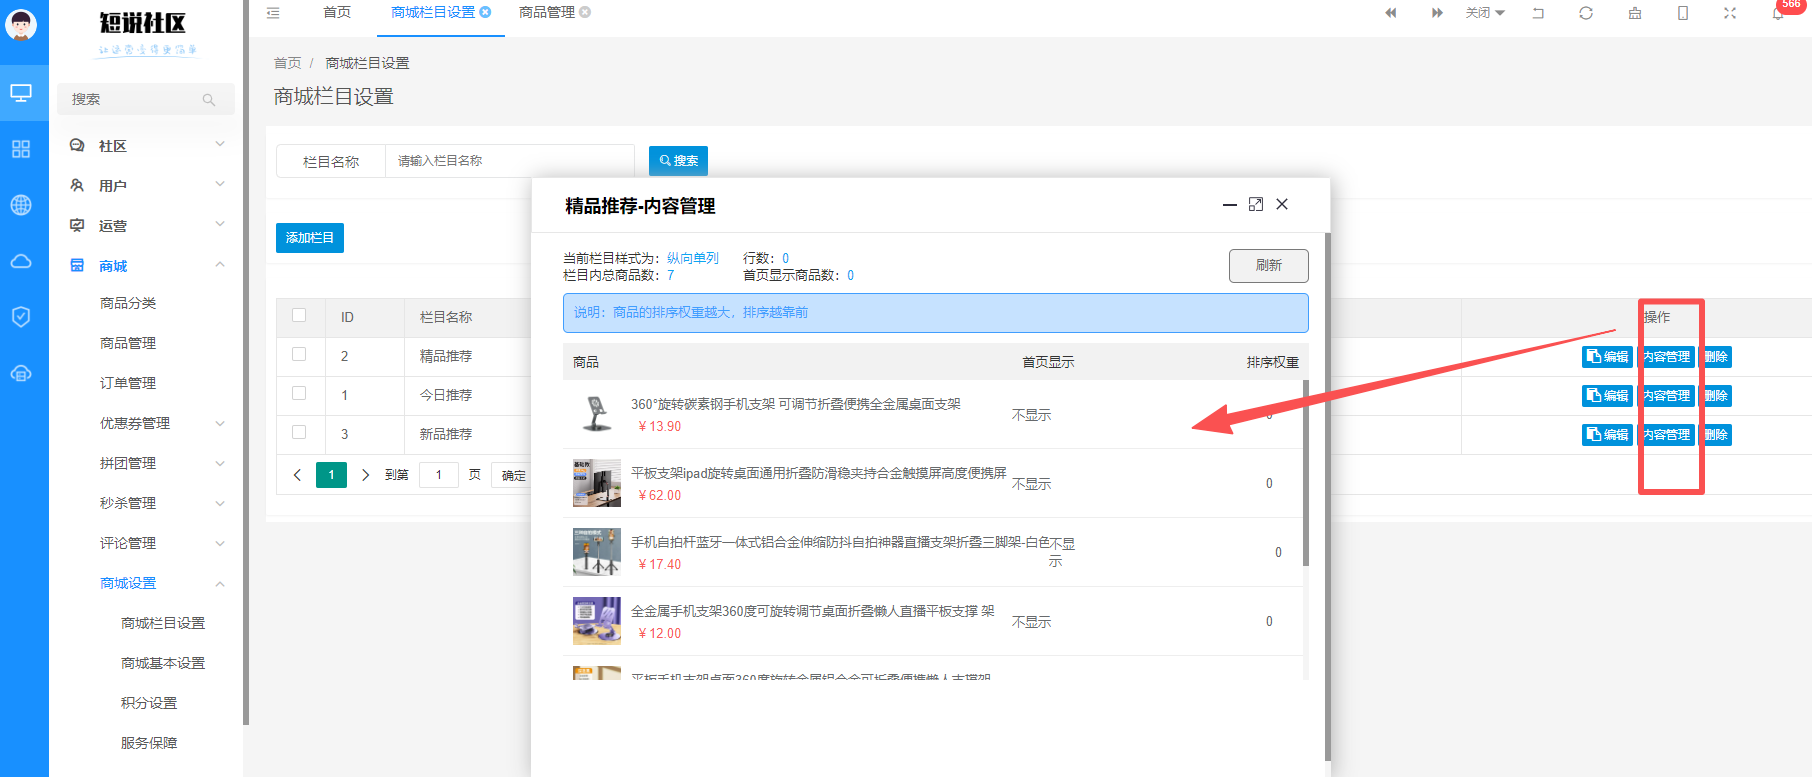This screenshot has height=777, width=1812.
Task: Go to next page in table pagination
Action: coord(366,475)
